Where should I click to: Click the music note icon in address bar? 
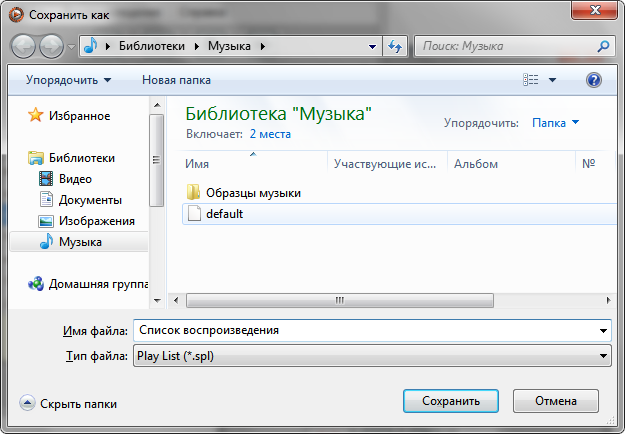(x=91, y=46)
